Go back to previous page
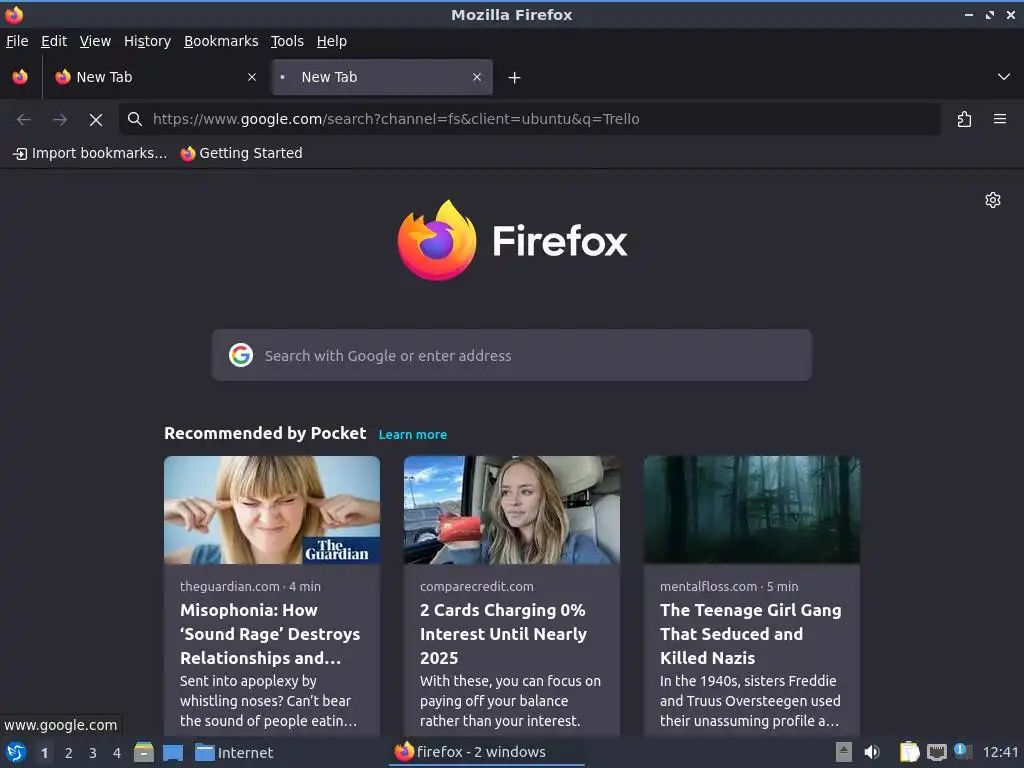The height and width of the screenshot is (768, 1024). click(24, 120)
